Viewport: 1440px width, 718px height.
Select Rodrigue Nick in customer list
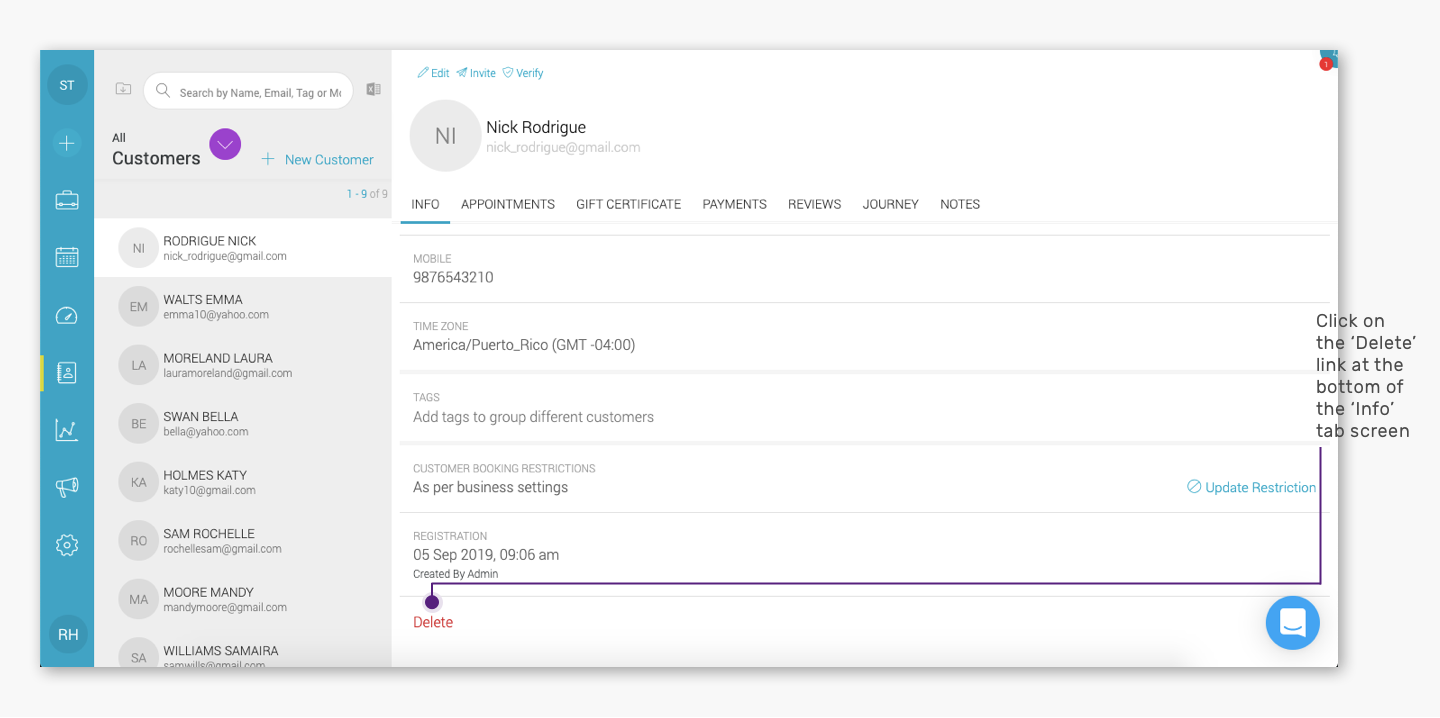click(x=243, y=248)
